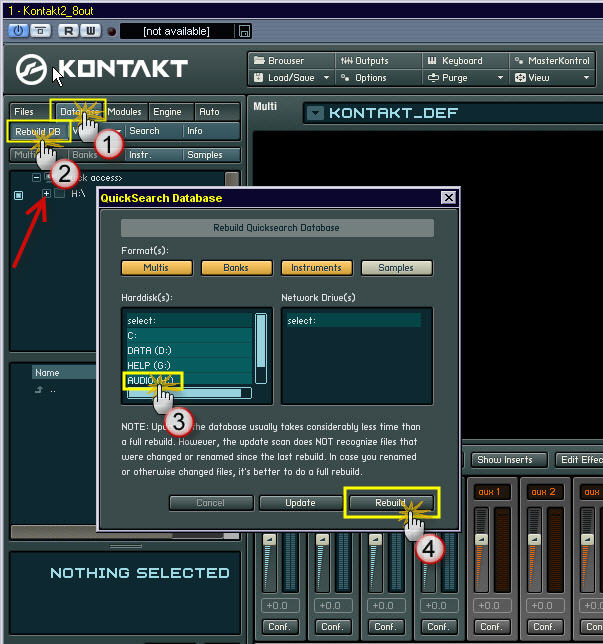603x644 pixels.
Task: Click 'select:' in Network Drive(s) list
Action: pos(353,320)
